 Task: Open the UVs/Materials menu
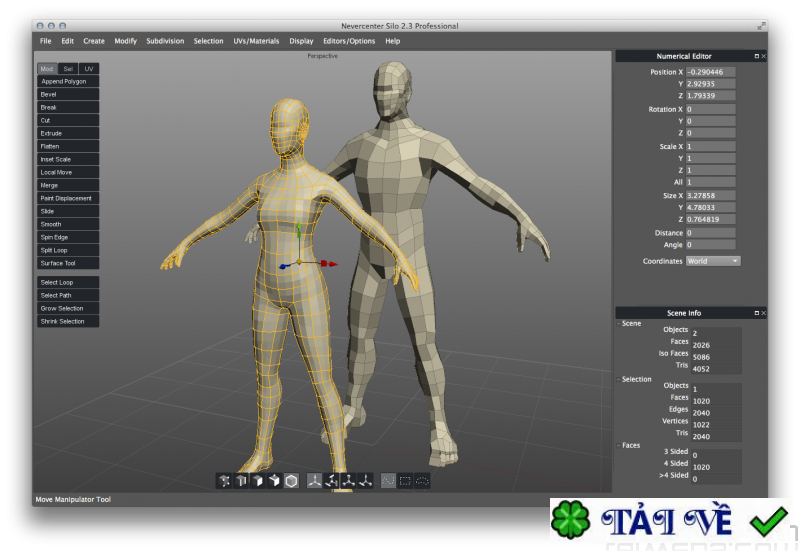click(x=256, y=41)
